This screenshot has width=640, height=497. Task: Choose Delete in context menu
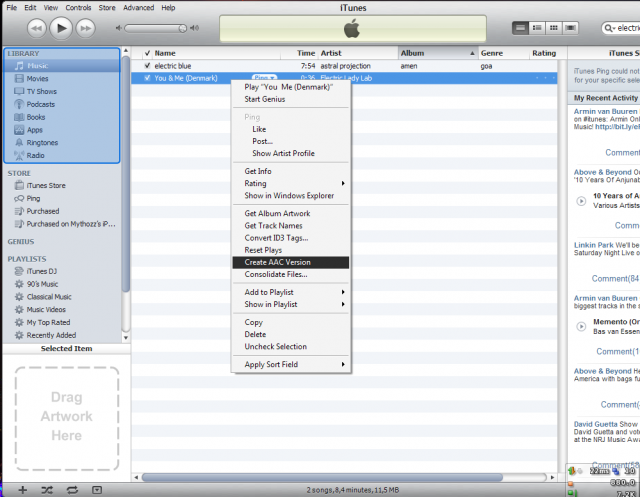click(x=291, y=334)
